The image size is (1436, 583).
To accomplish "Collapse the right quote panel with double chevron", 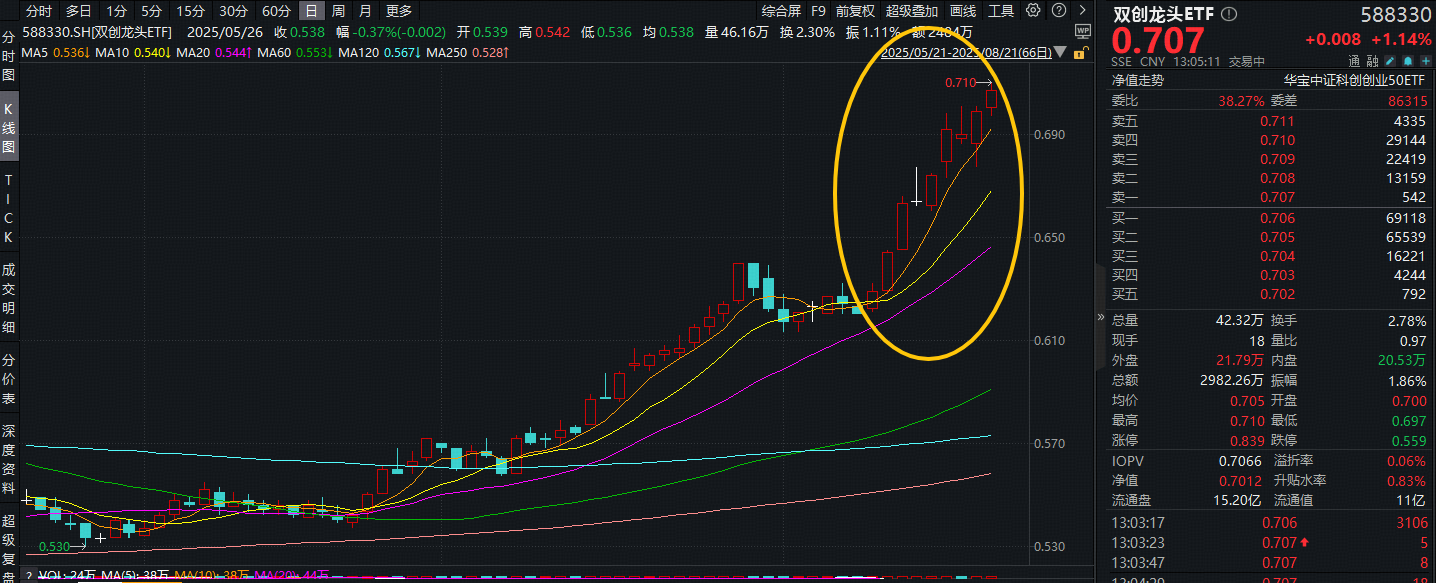I will [1102, 316].
